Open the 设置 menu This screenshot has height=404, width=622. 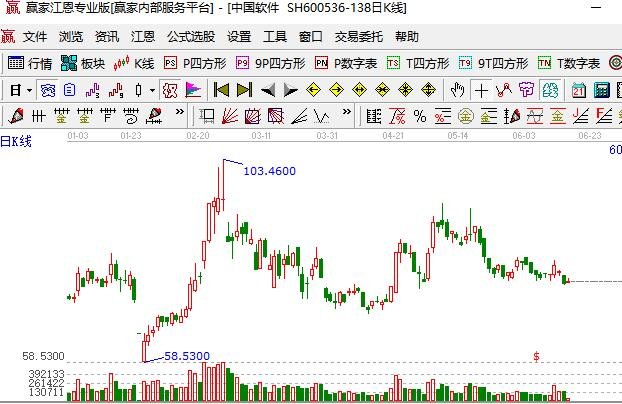click(x=239, y=37)
